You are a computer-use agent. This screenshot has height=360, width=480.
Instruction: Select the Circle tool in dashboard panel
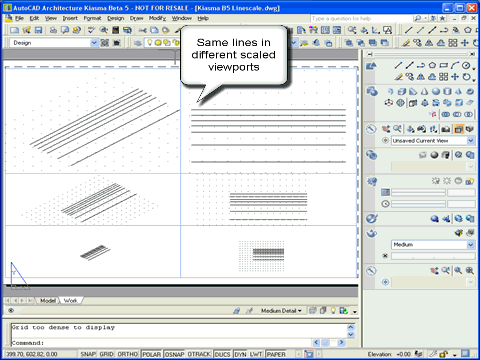click(x=466, y=65)
